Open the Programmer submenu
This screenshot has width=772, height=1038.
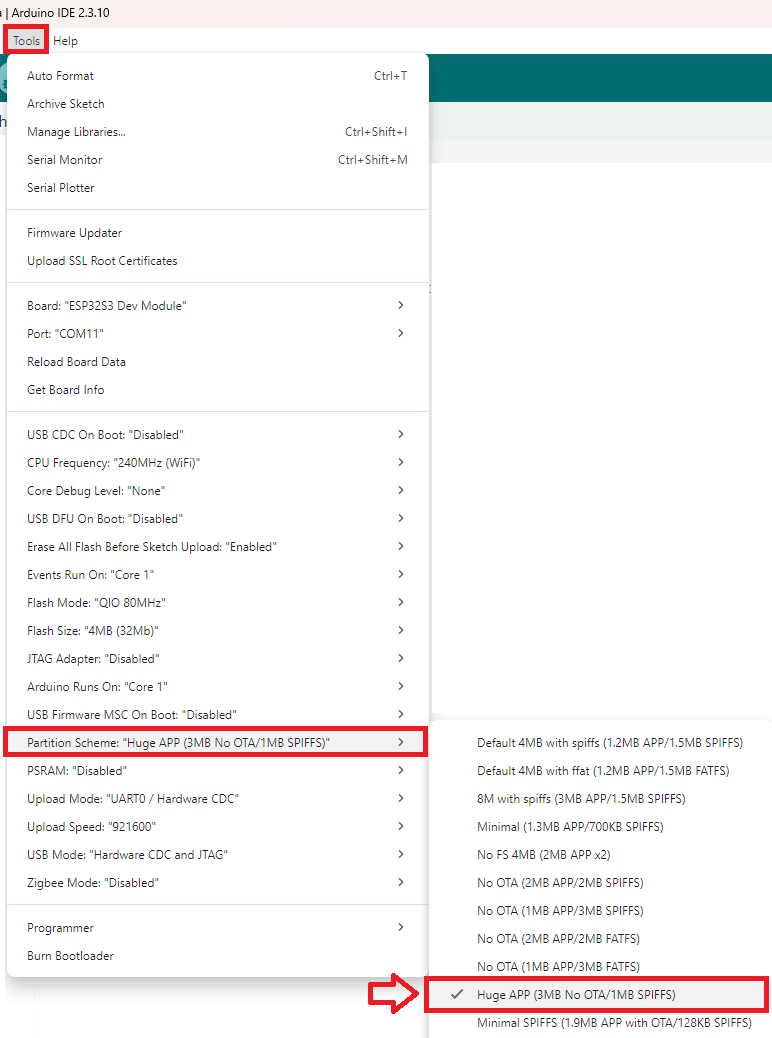click(x=217, y=928)
